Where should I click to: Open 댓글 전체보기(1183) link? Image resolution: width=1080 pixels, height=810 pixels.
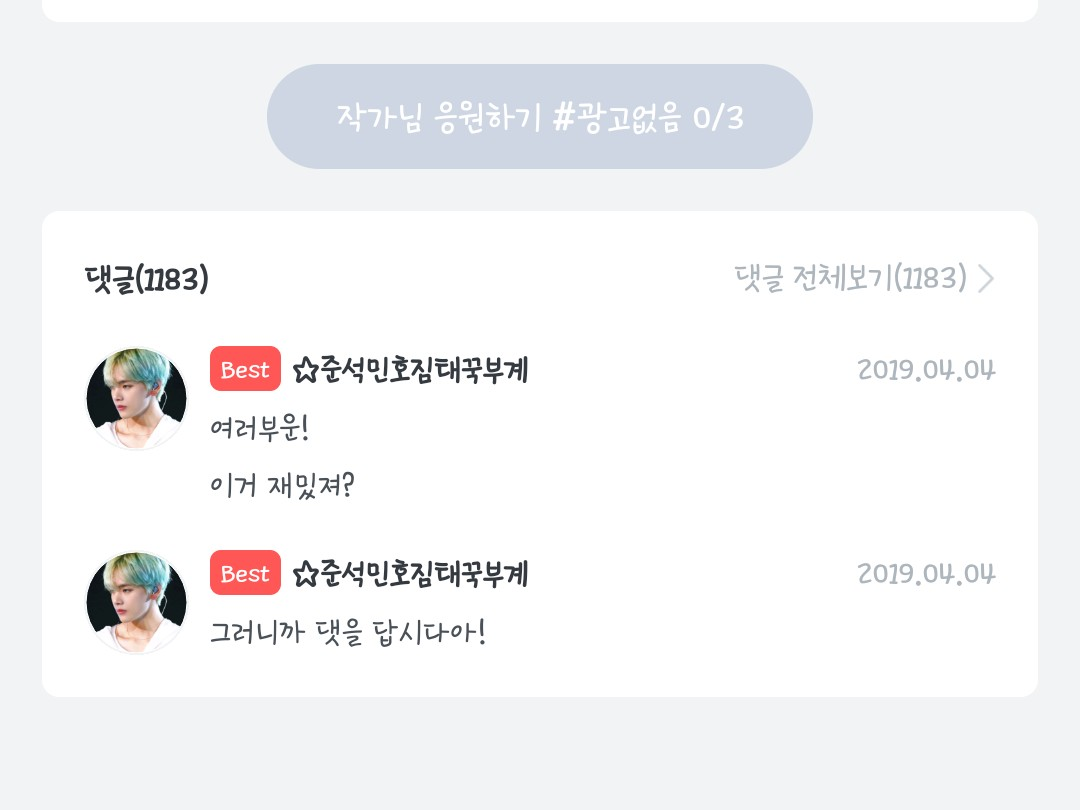[x=850, y=278]
